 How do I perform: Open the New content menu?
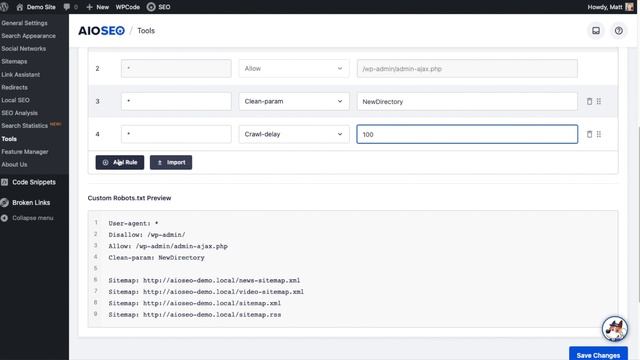(97, 7)
